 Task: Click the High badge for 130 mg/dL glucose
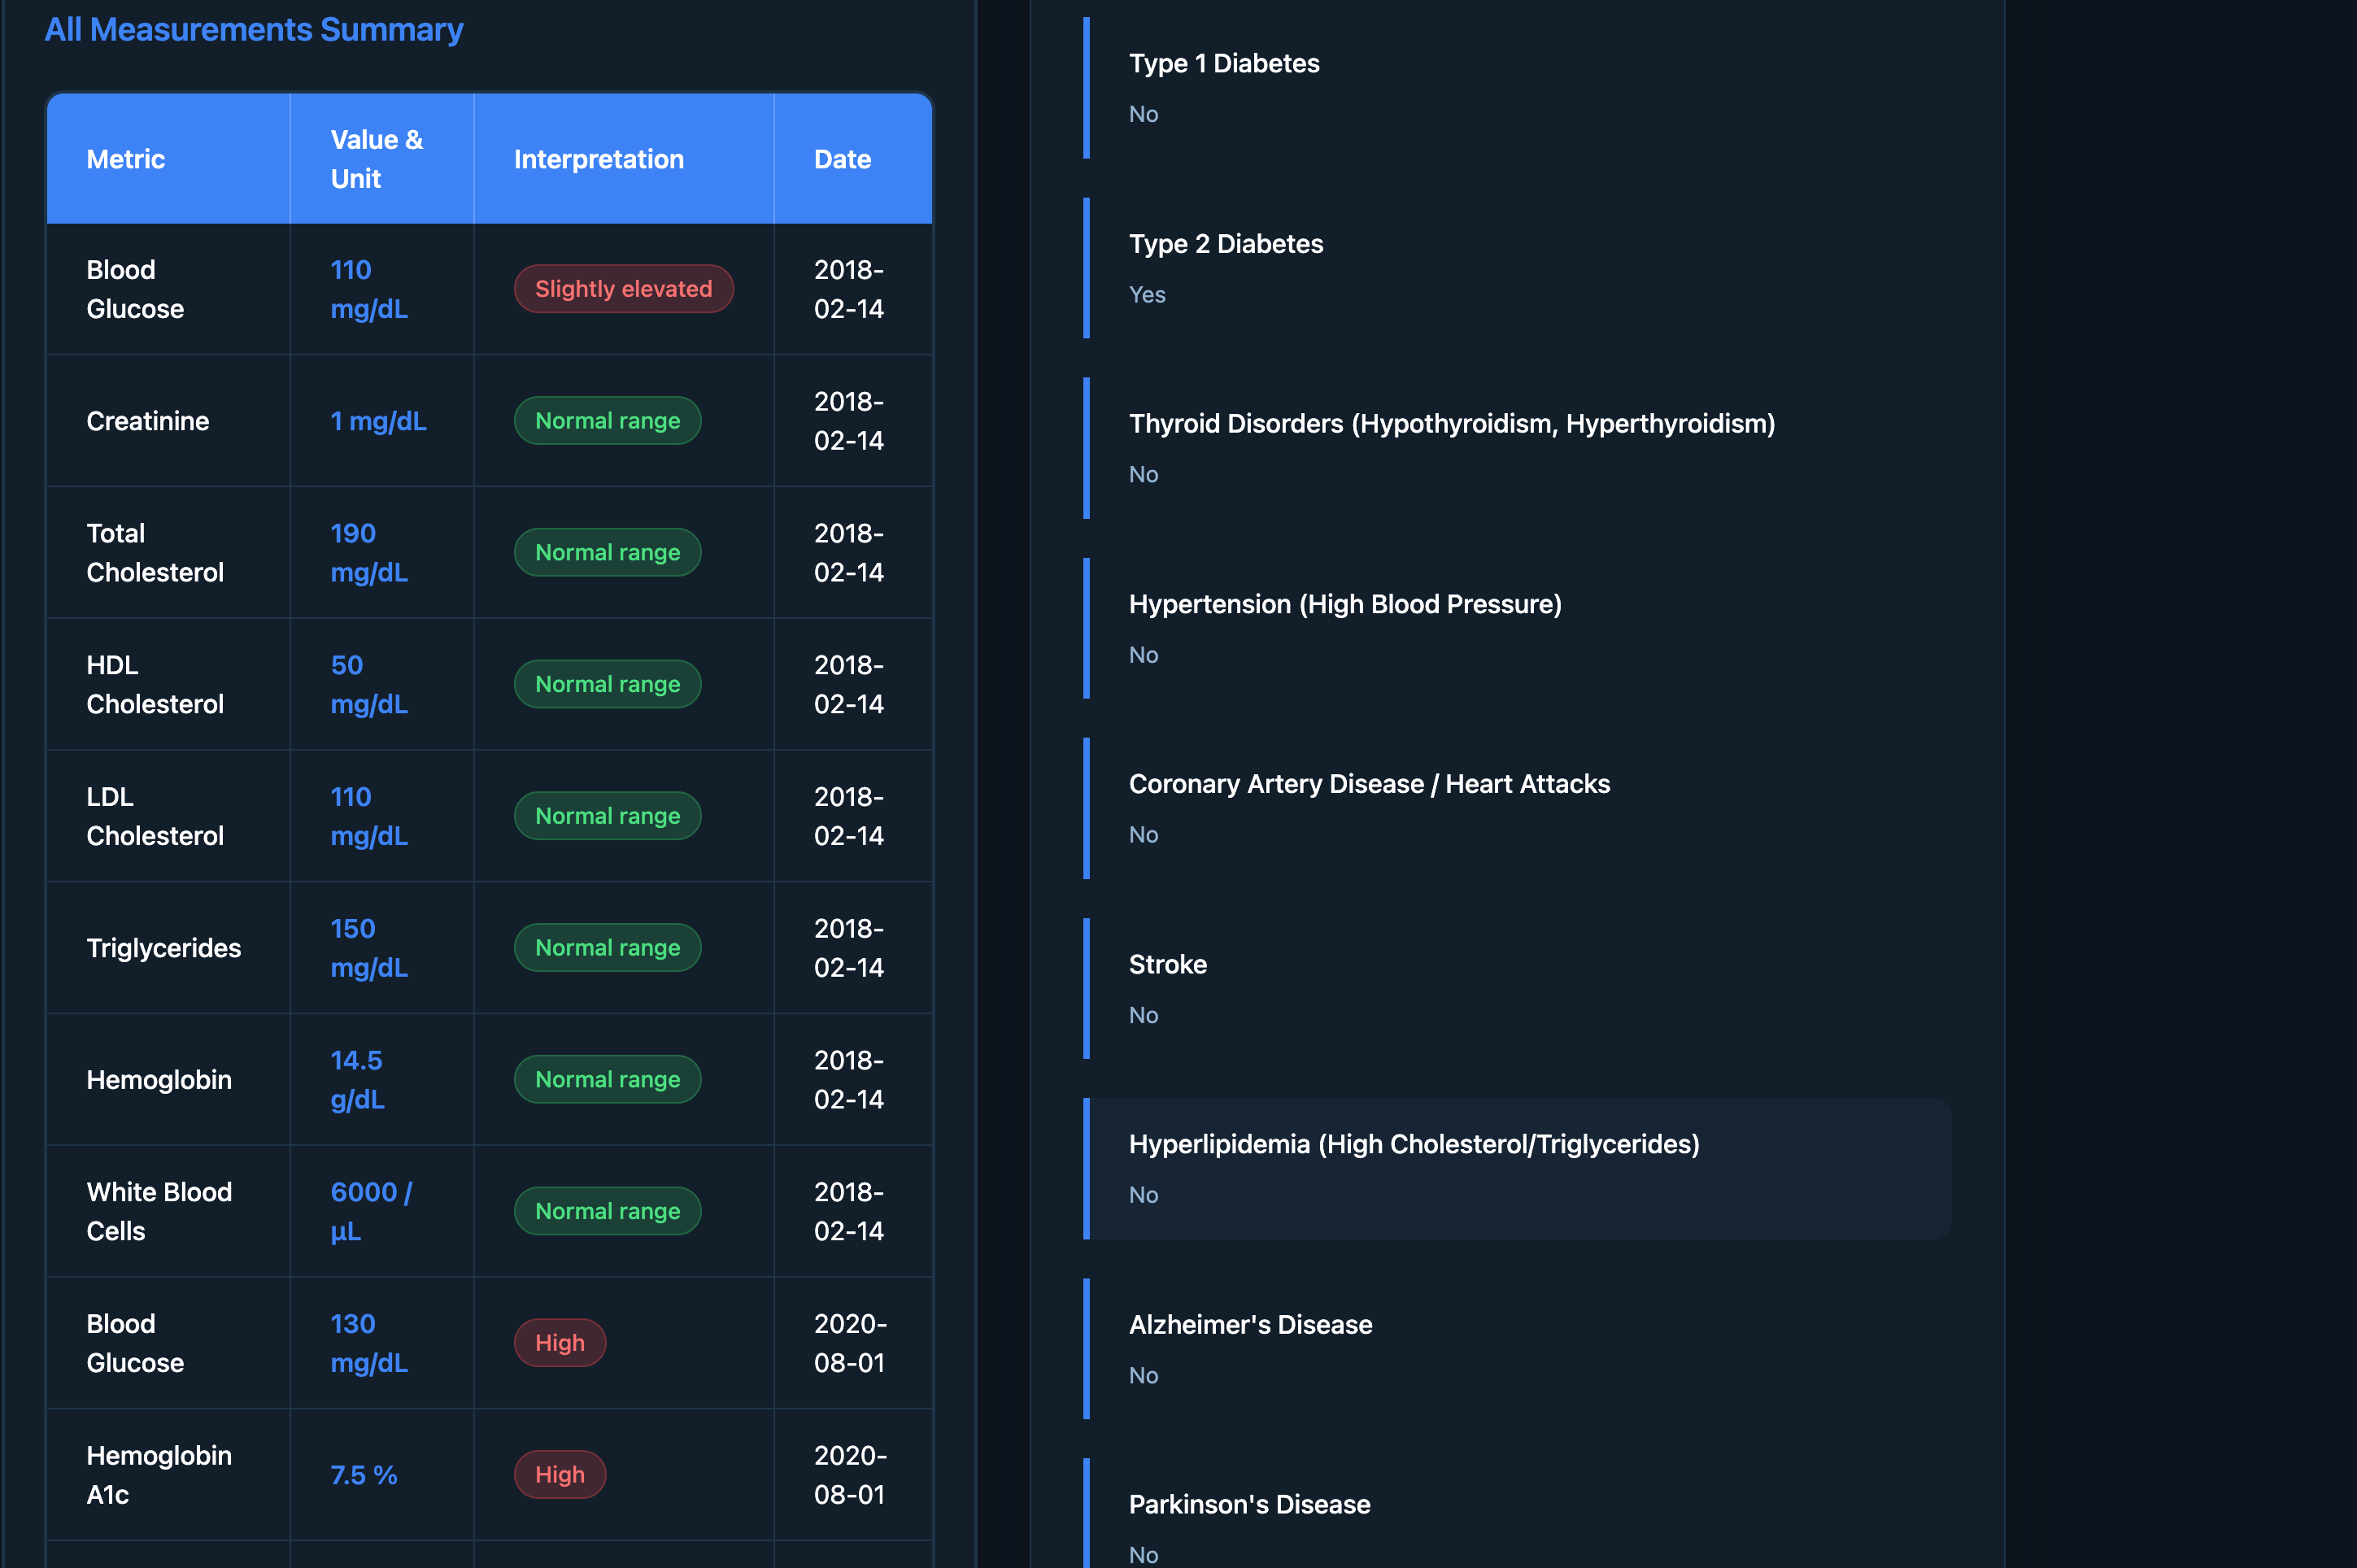click(559, 1343)
